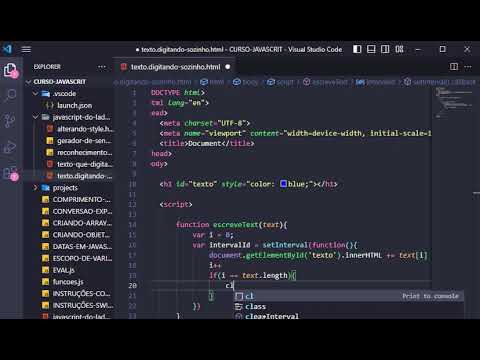Image resolution: width=480 pixels, height=360 pixels.
Task: Click the braces icon beside launch.json
Action: point(50,106)
